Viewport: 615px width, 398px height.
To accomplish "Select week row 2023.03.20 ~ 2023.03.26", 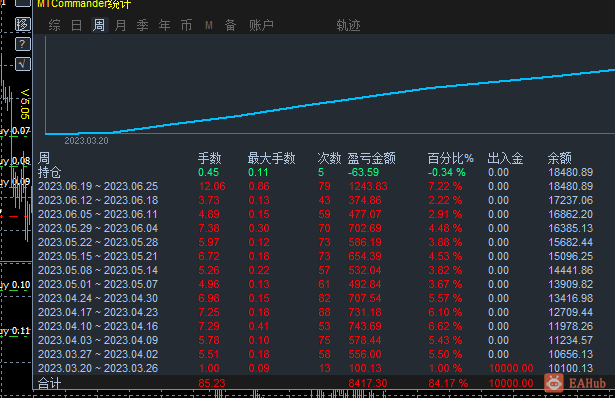I will pos(316,368).
